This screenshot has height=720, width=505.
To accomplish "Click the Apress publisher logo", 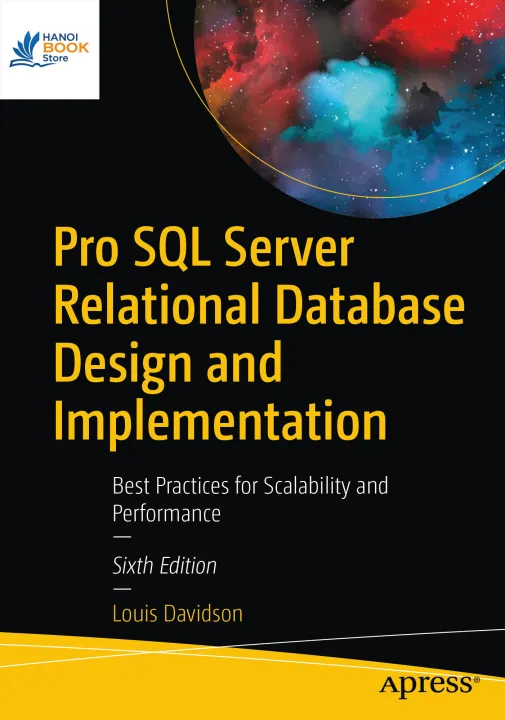I will click(430, 686).
